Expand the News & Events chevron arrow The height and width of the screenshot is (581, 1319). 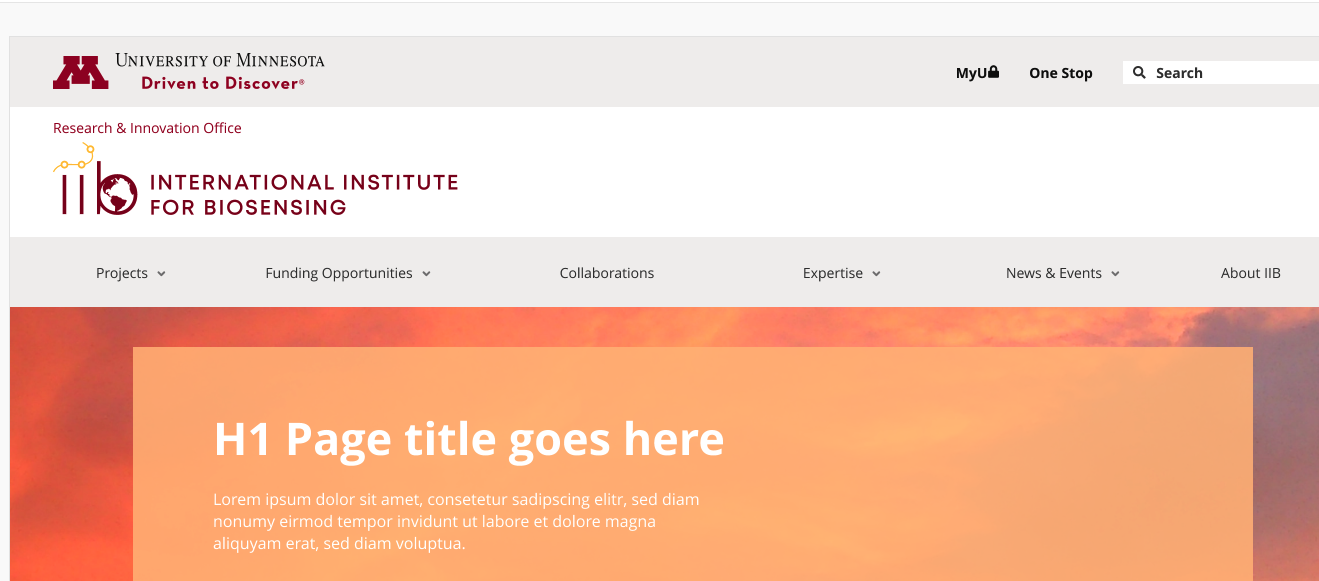pos(1115,274)
